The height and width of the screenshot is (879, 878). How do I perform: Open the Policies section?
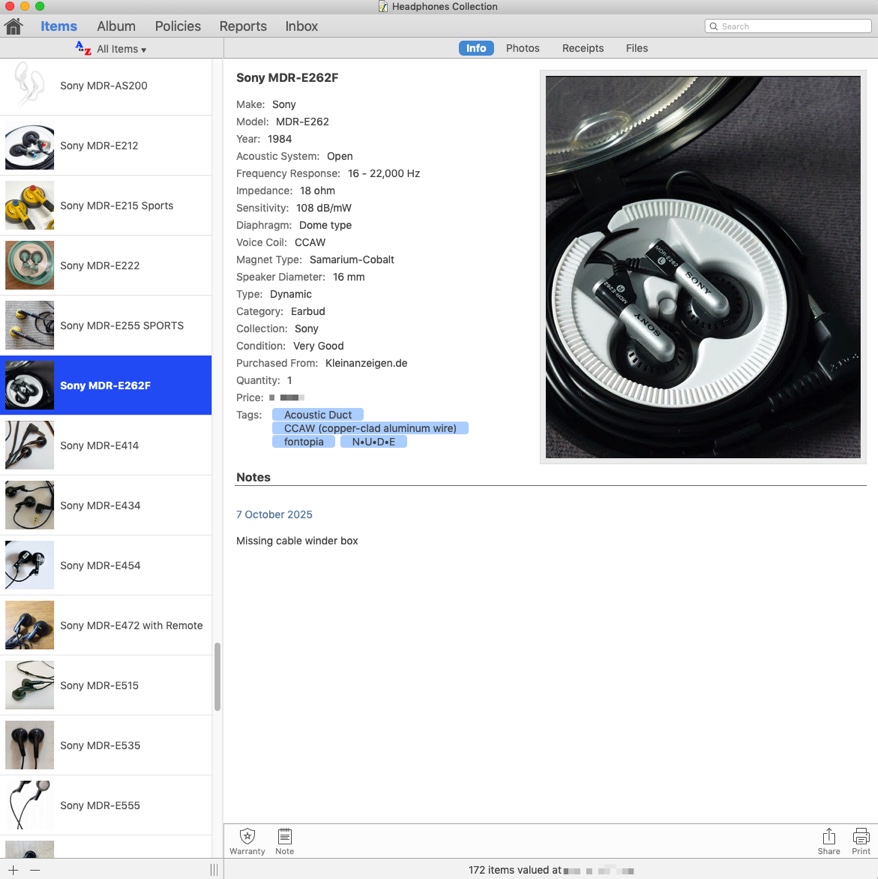(178, 26)
